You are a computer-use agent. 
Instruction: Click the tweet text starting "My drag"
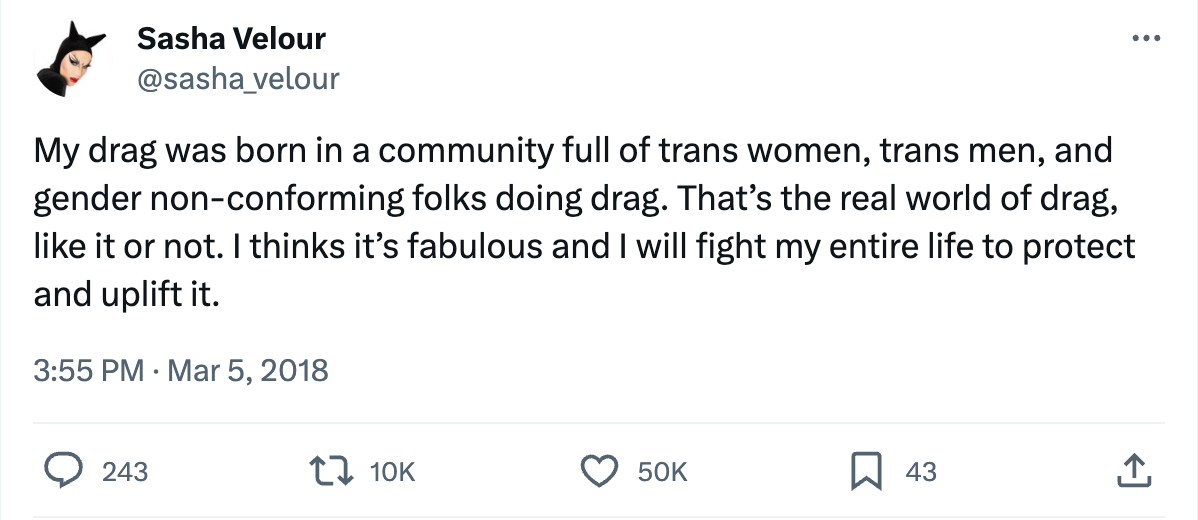[x=100, y=153]
